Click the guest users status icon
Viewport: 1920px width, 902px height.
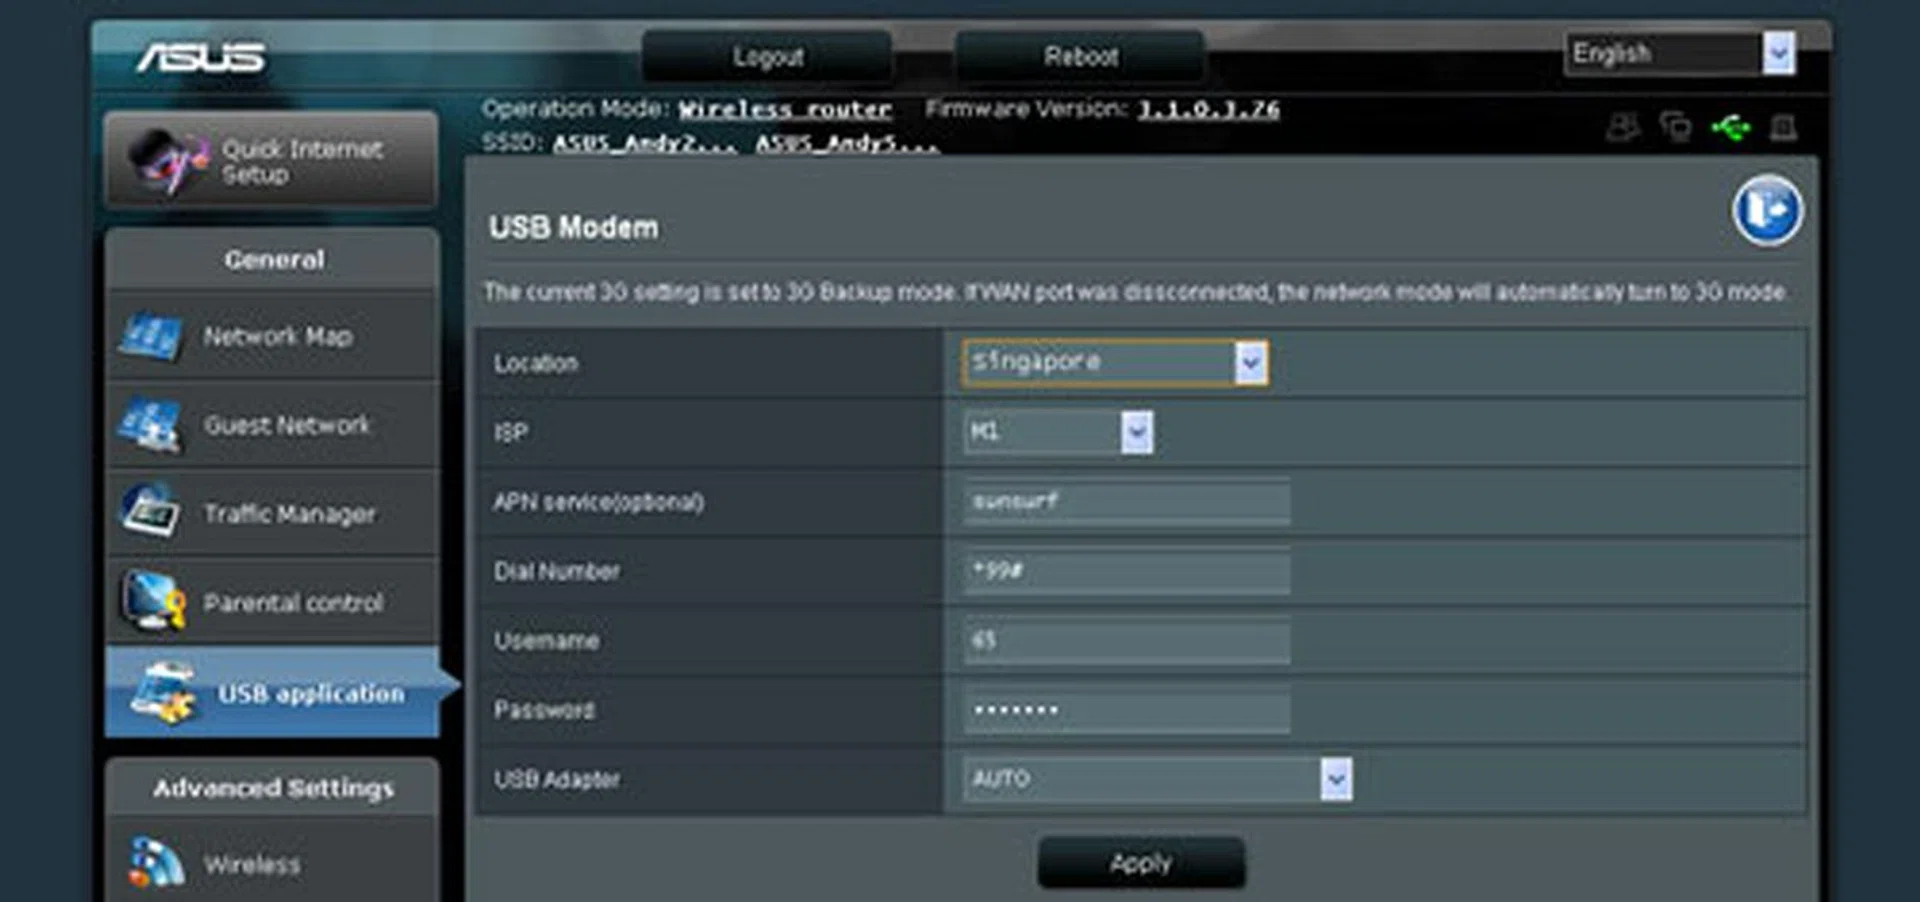tap(1622, 128)
